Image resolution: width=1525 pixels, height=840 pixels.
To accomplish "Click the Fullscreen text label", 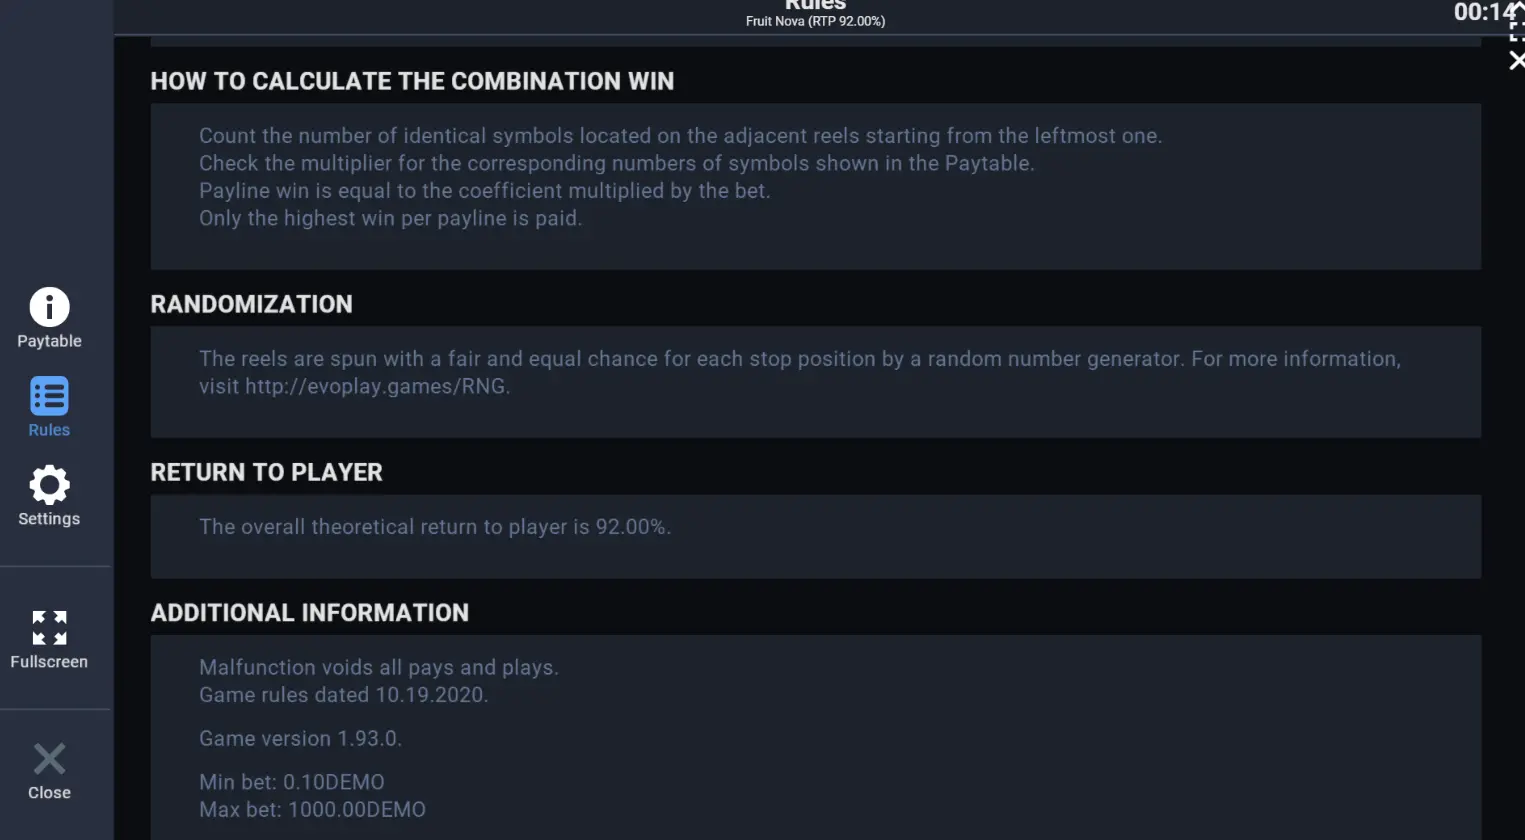I will (49, 662).
